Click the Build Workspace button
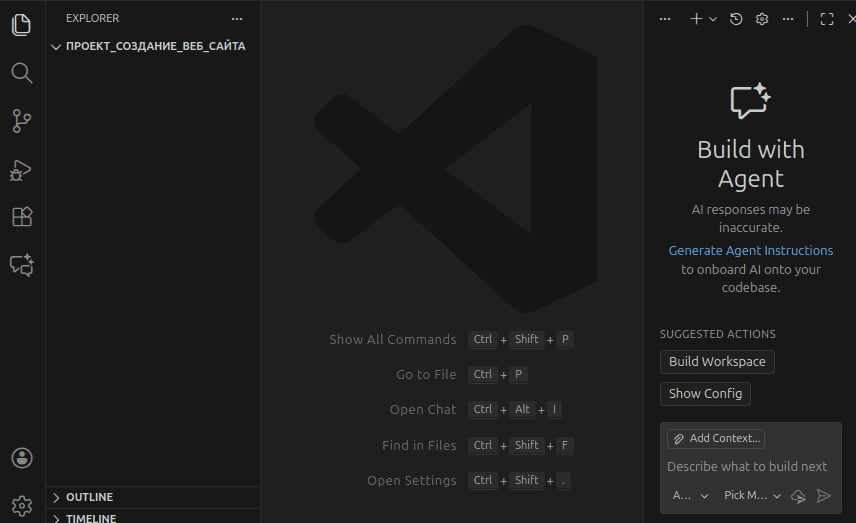This screenshot has height=523, width=856. (x=717, y=362)
